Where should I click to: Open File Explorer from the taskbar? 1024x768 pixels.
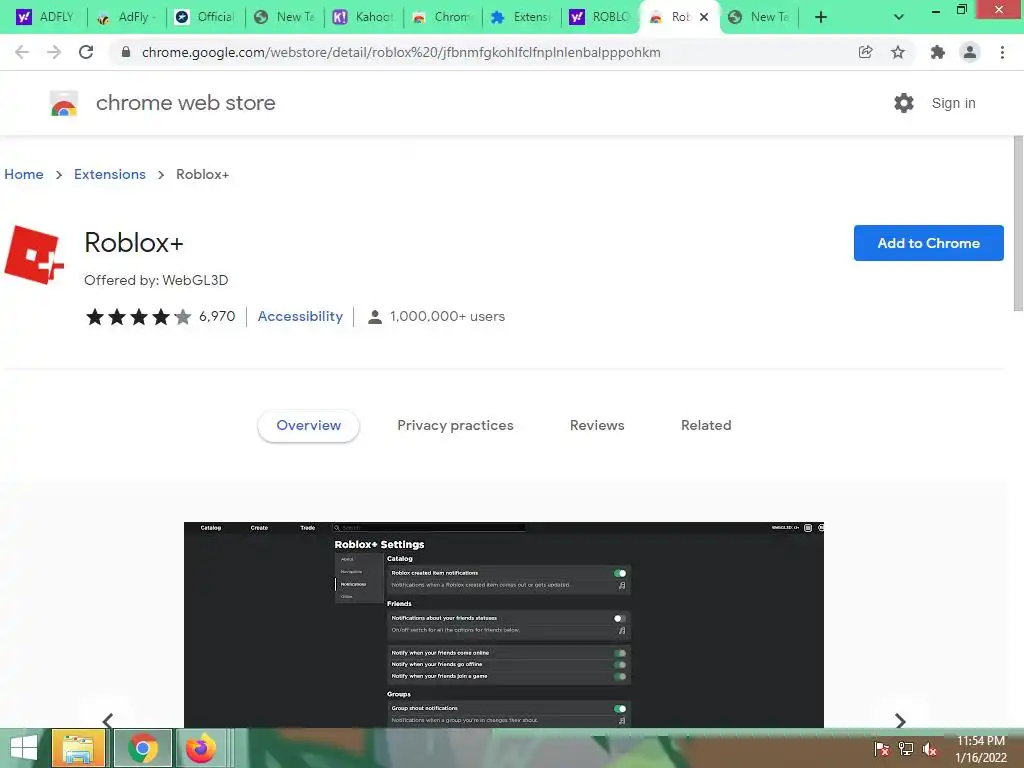(x=78, y=748)
